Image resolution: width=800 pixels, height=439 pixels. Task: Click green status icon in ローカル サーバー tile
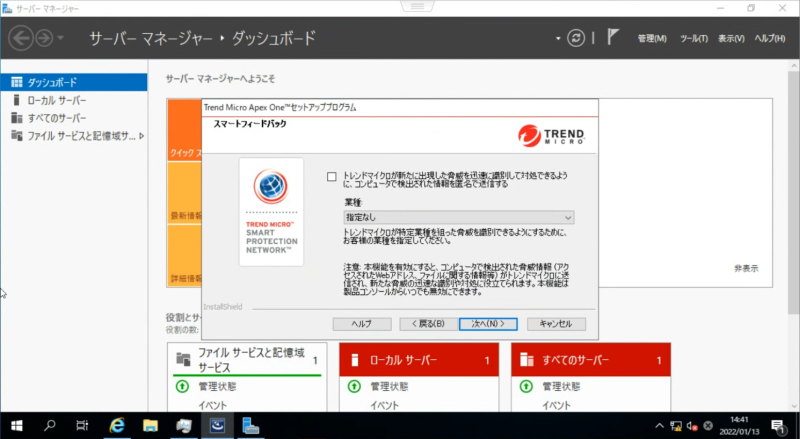point(354,386)
